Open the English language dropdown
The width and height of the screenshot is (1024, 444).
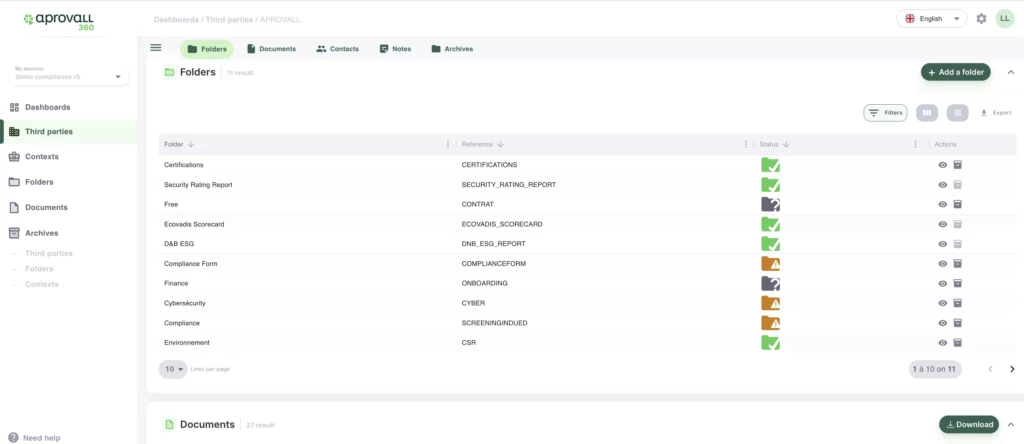coord(932,19)
